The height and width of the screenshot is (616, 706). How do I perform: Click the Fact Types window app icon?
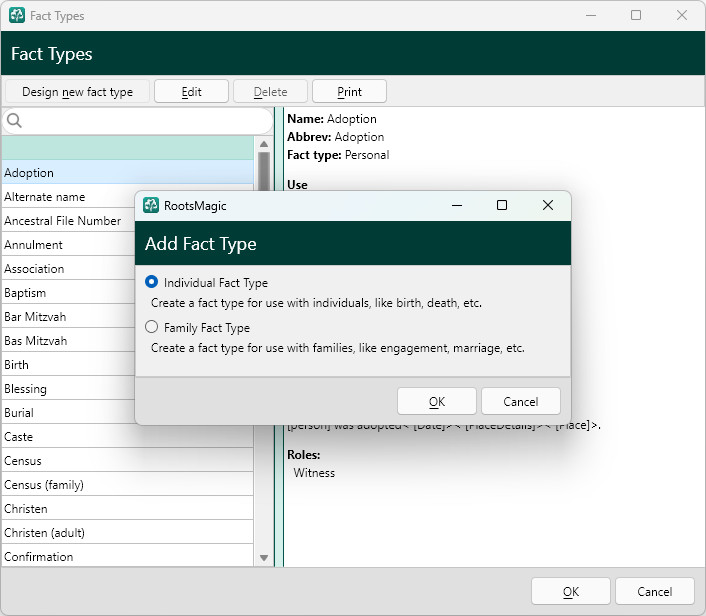tap(17, 15)
